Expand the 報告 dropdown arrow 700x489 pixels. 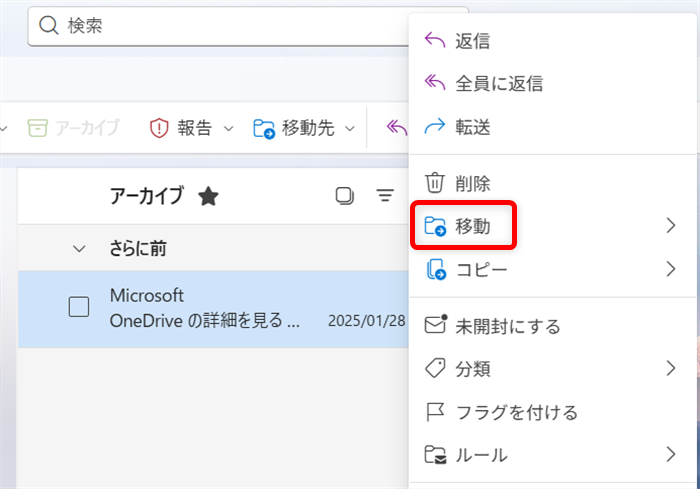[228, 128]
